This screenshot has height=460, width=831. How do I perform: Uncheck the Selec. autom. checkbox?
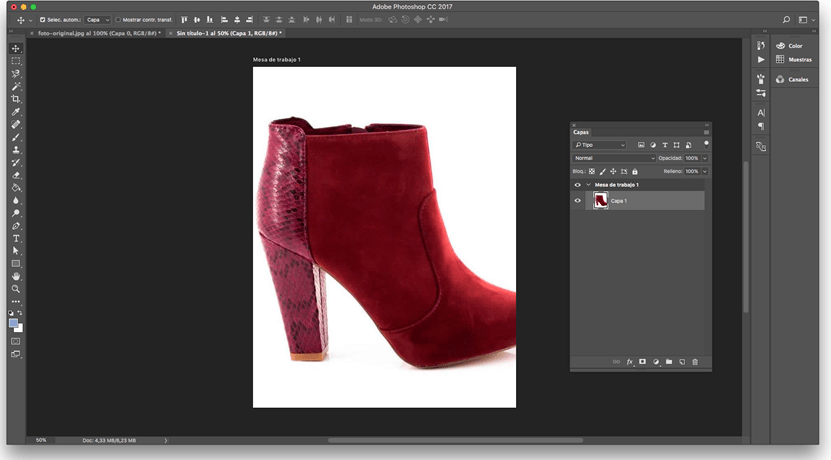click(x=42, y=19)
